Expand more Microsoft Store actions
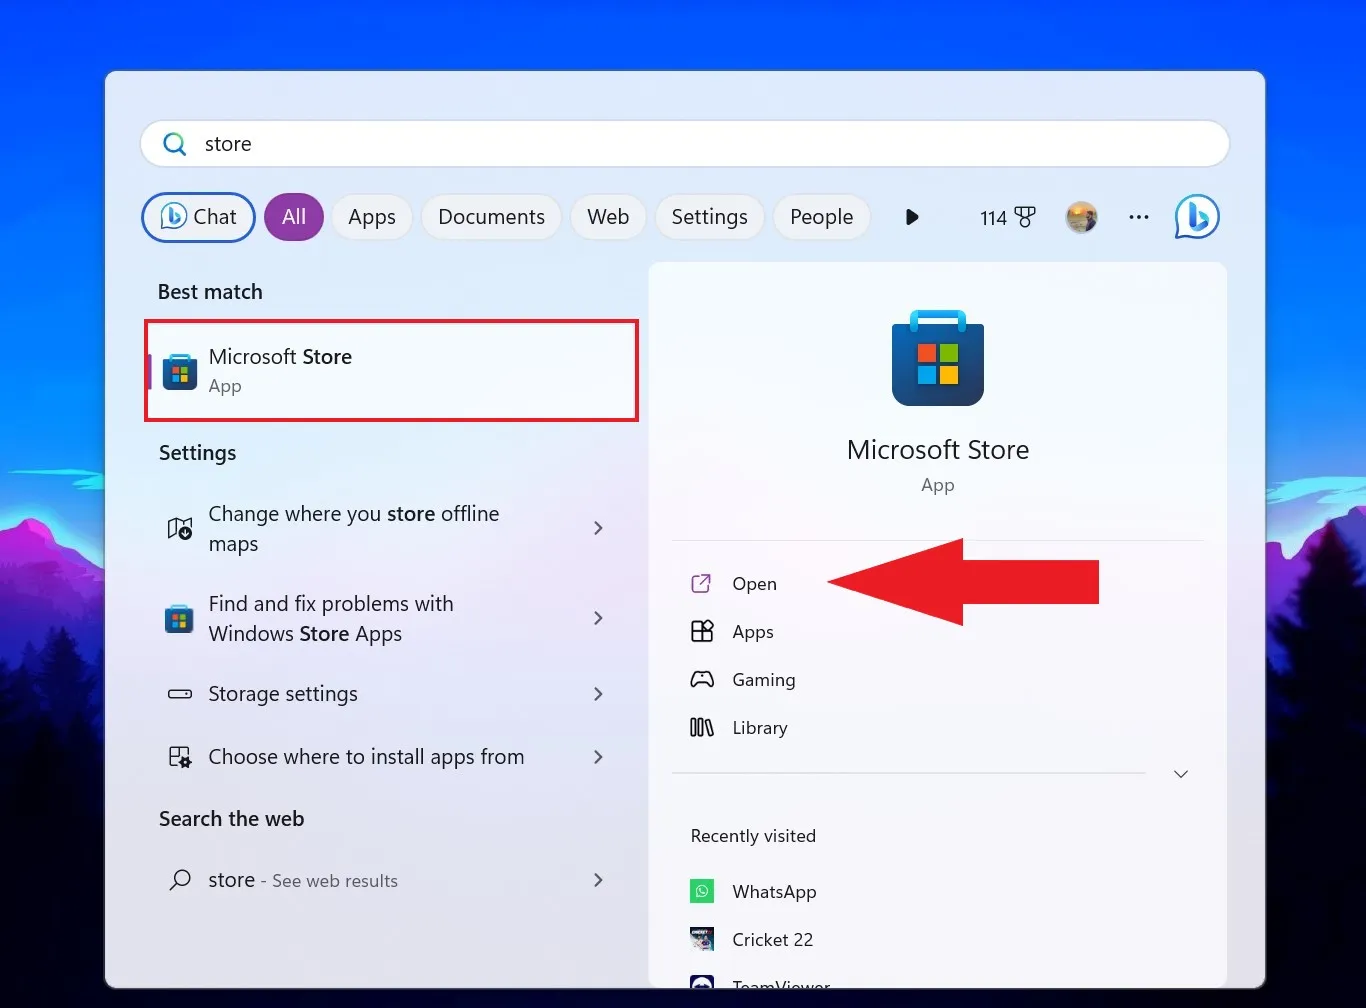The height and width of the screenshot is (1008, 1366). tap(1181, 773)
